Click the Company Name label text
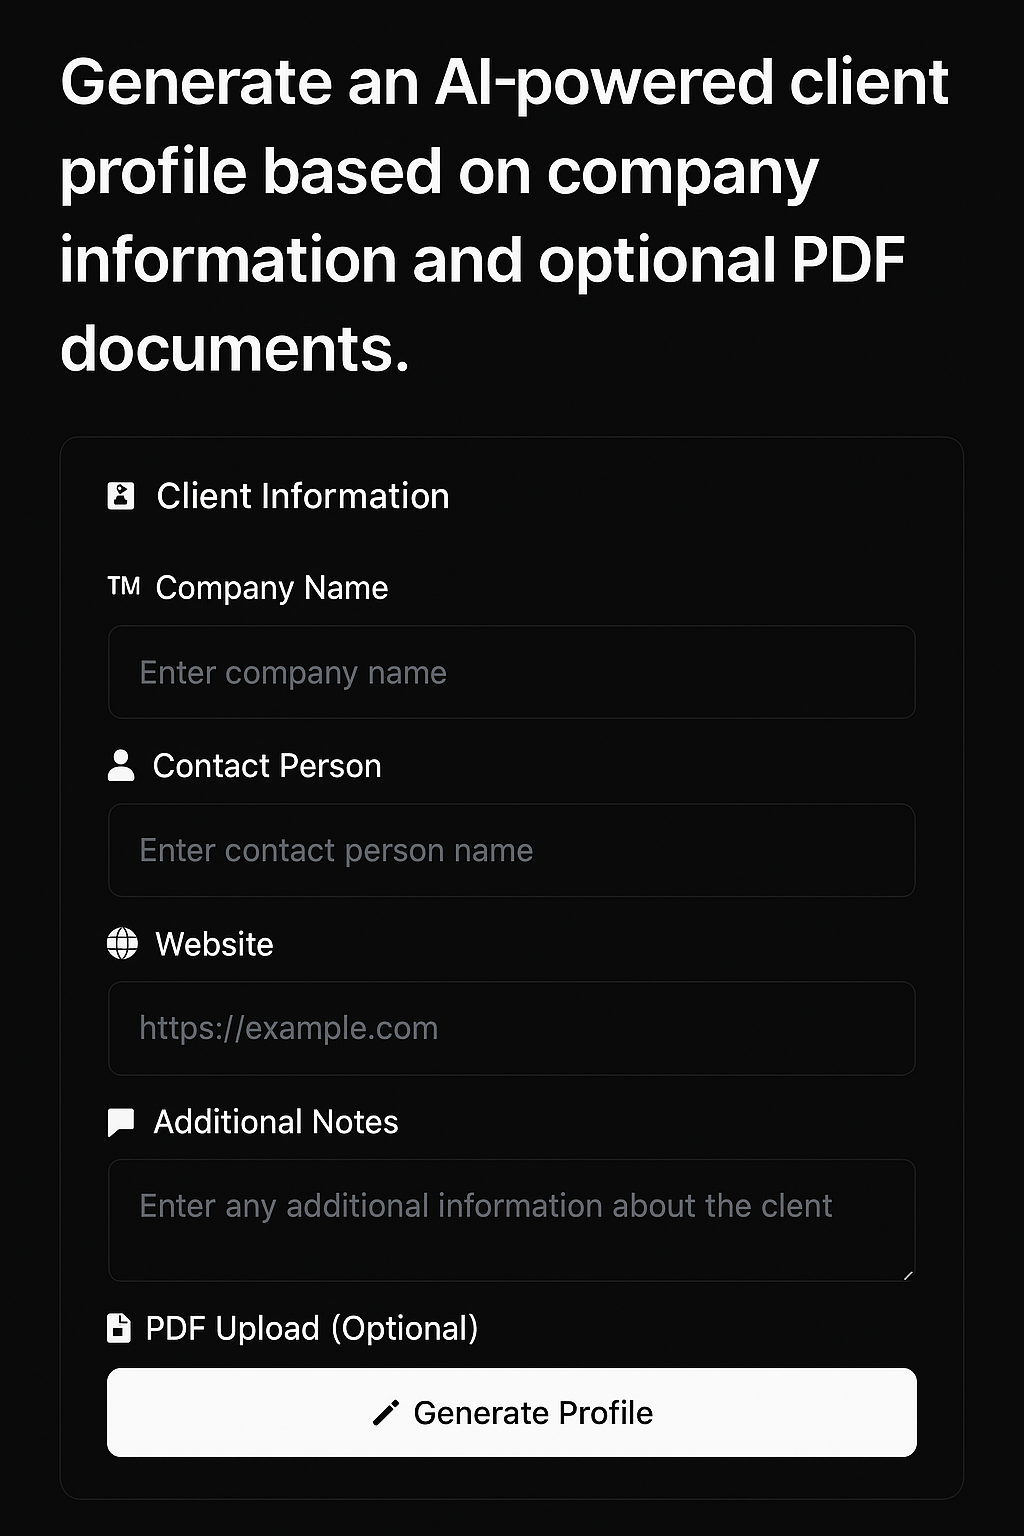Viewport: 1024px width, 1536px height. pos(272,588)
